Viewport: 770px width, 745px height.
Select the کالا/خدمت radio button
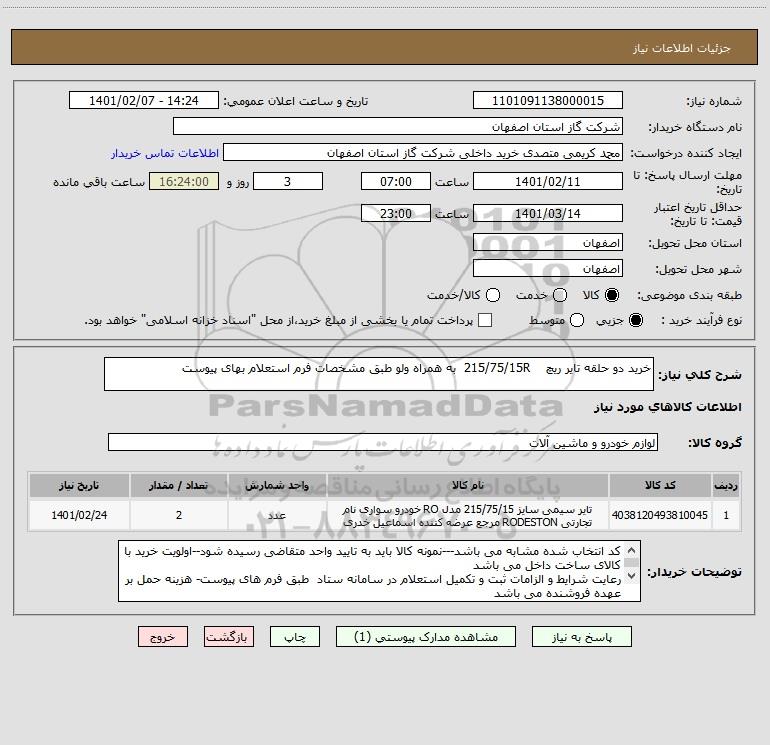click(x=493, y=295)
